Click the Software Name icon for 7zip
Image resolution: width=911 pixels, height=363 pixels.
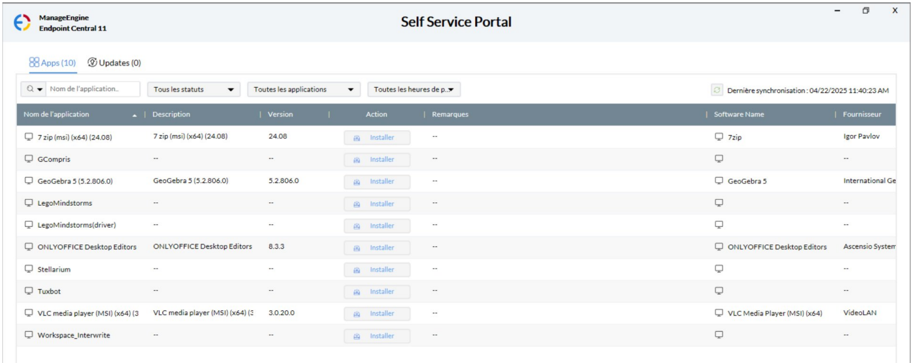pyautogui.click(x=719, y=137)
